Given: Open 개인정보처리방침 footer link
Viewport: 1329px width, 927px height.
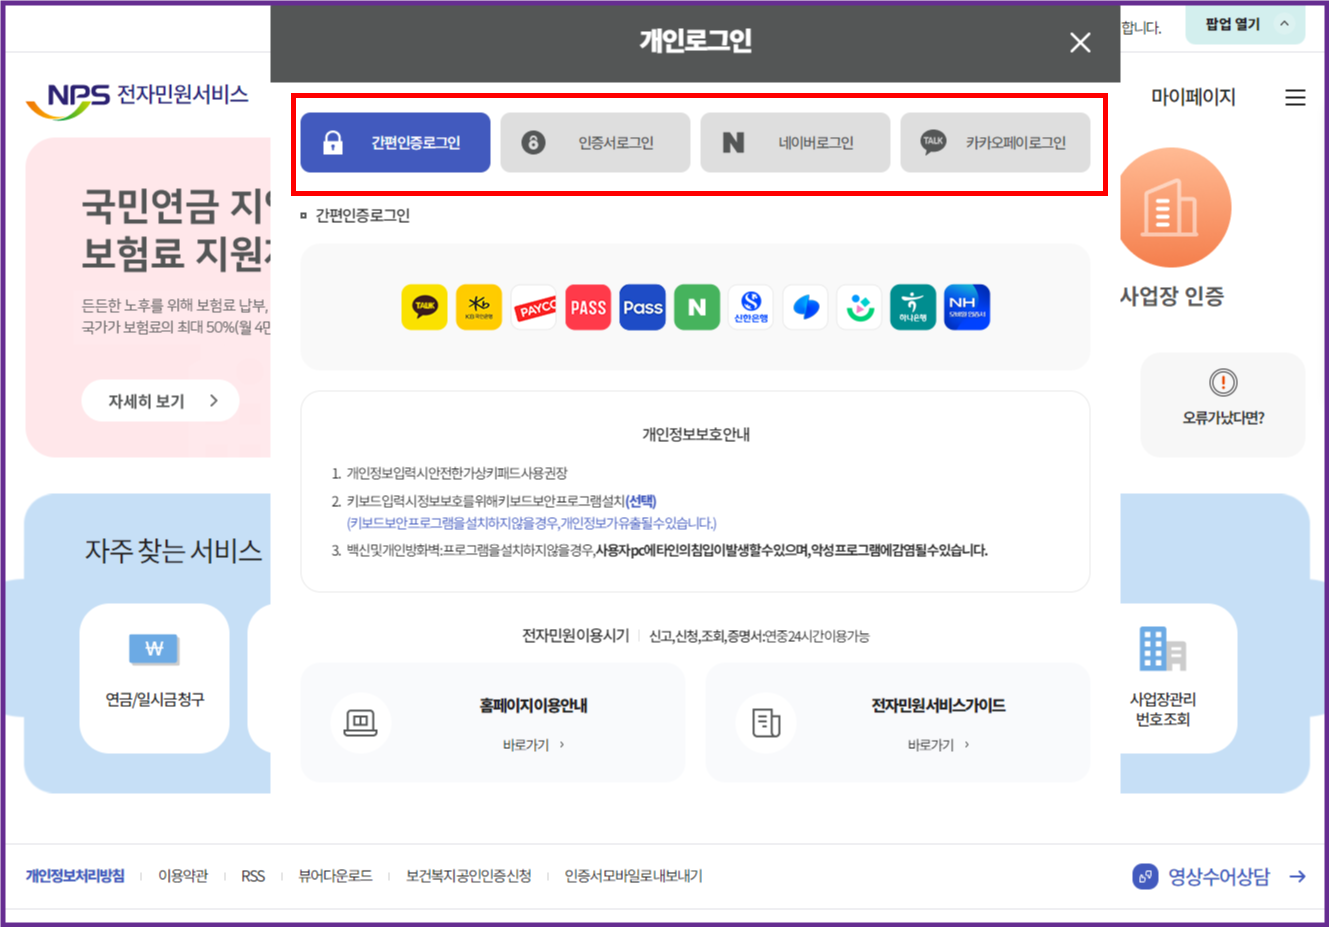Looking at the screenshot, I should point(75,876).
